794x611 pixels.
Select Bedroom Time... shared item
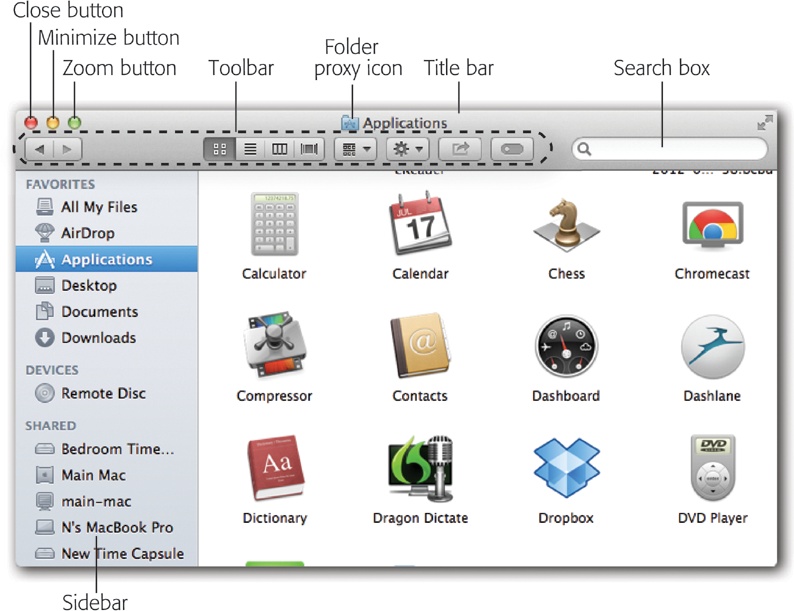[107, 449]
